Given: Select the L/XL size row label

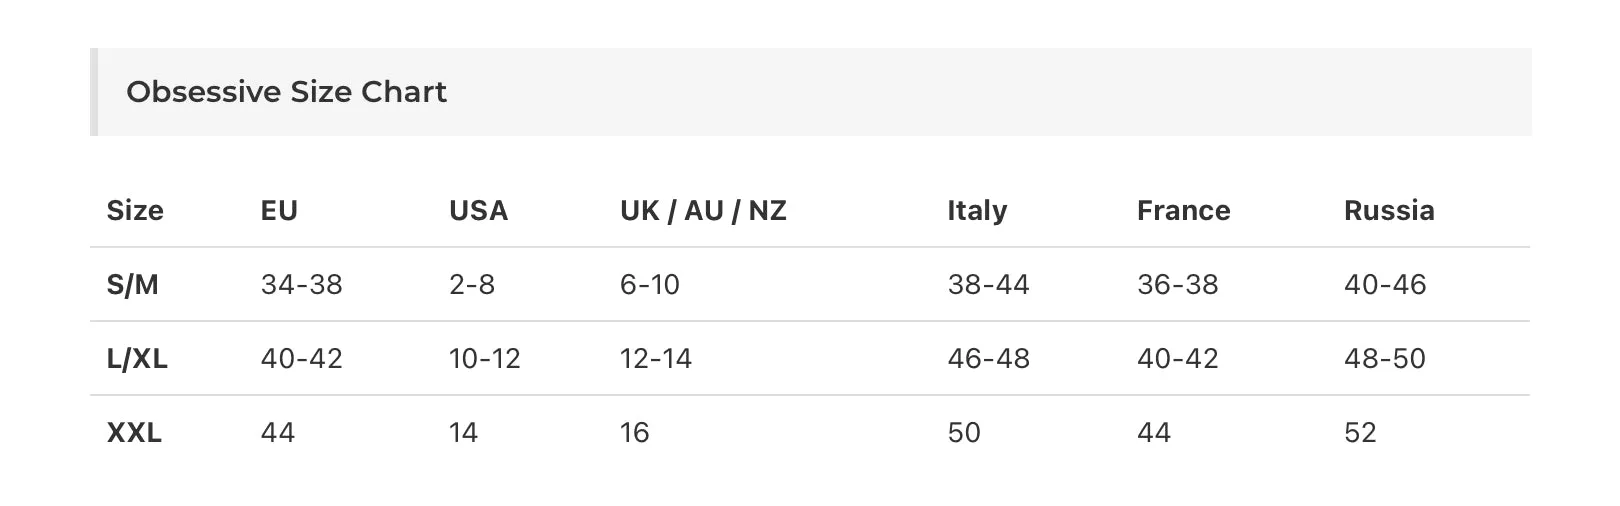Looking at the screenshot, I should [x=137, y=359].
